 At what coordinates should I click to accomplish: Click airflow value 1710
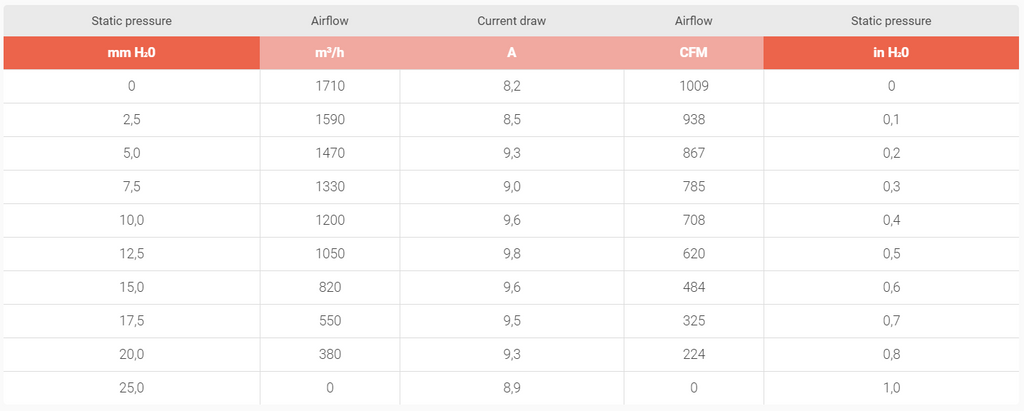[330, 86]
